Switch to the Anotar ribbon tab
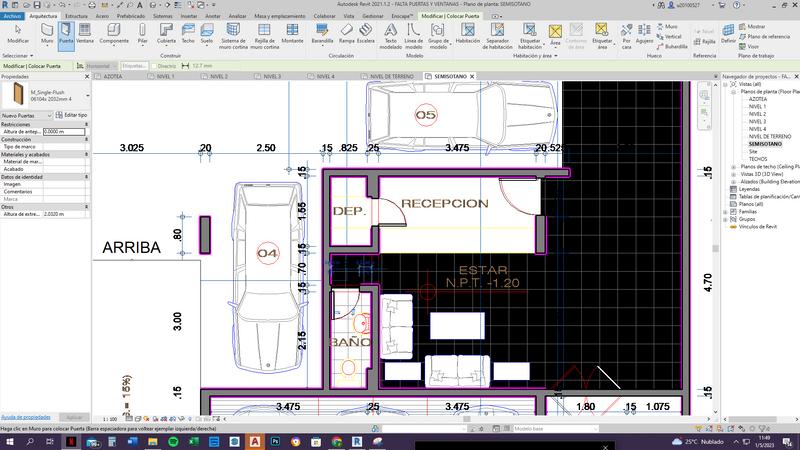Viewport: 800px width, 450px height. coord(213,16)
